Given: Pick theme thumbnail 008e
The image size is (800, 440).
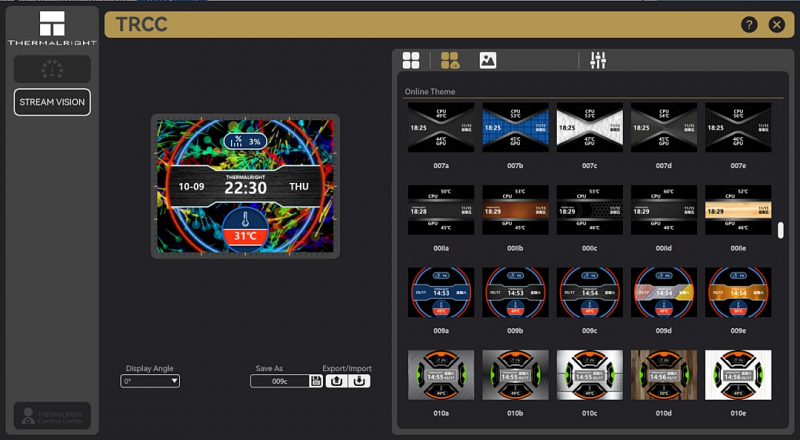Looking at the screenshot, I should click(738, 209).
